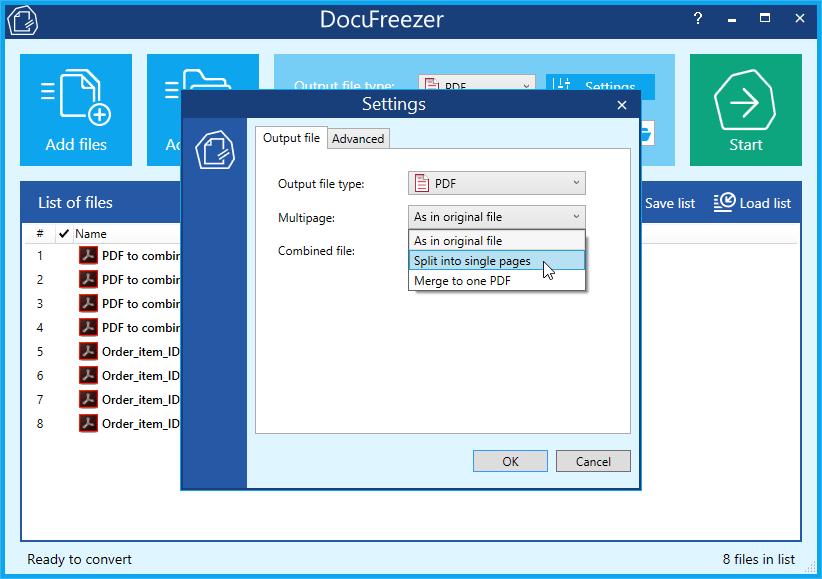Screen dimensions: 822x579
Task: Choose 'As in original file' list option
Action: (496, 241)
